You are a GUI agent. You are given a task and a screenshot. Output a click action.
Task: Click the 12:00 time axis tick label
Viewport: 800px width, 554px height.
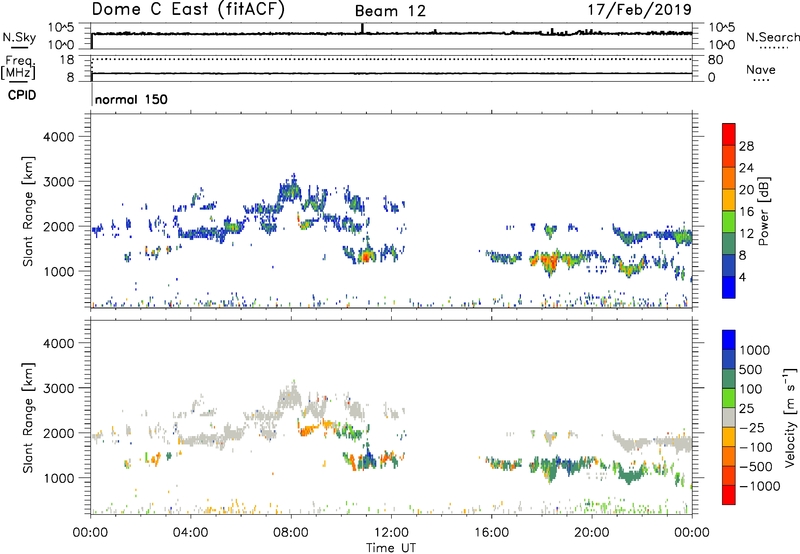(x=391, y=533)
